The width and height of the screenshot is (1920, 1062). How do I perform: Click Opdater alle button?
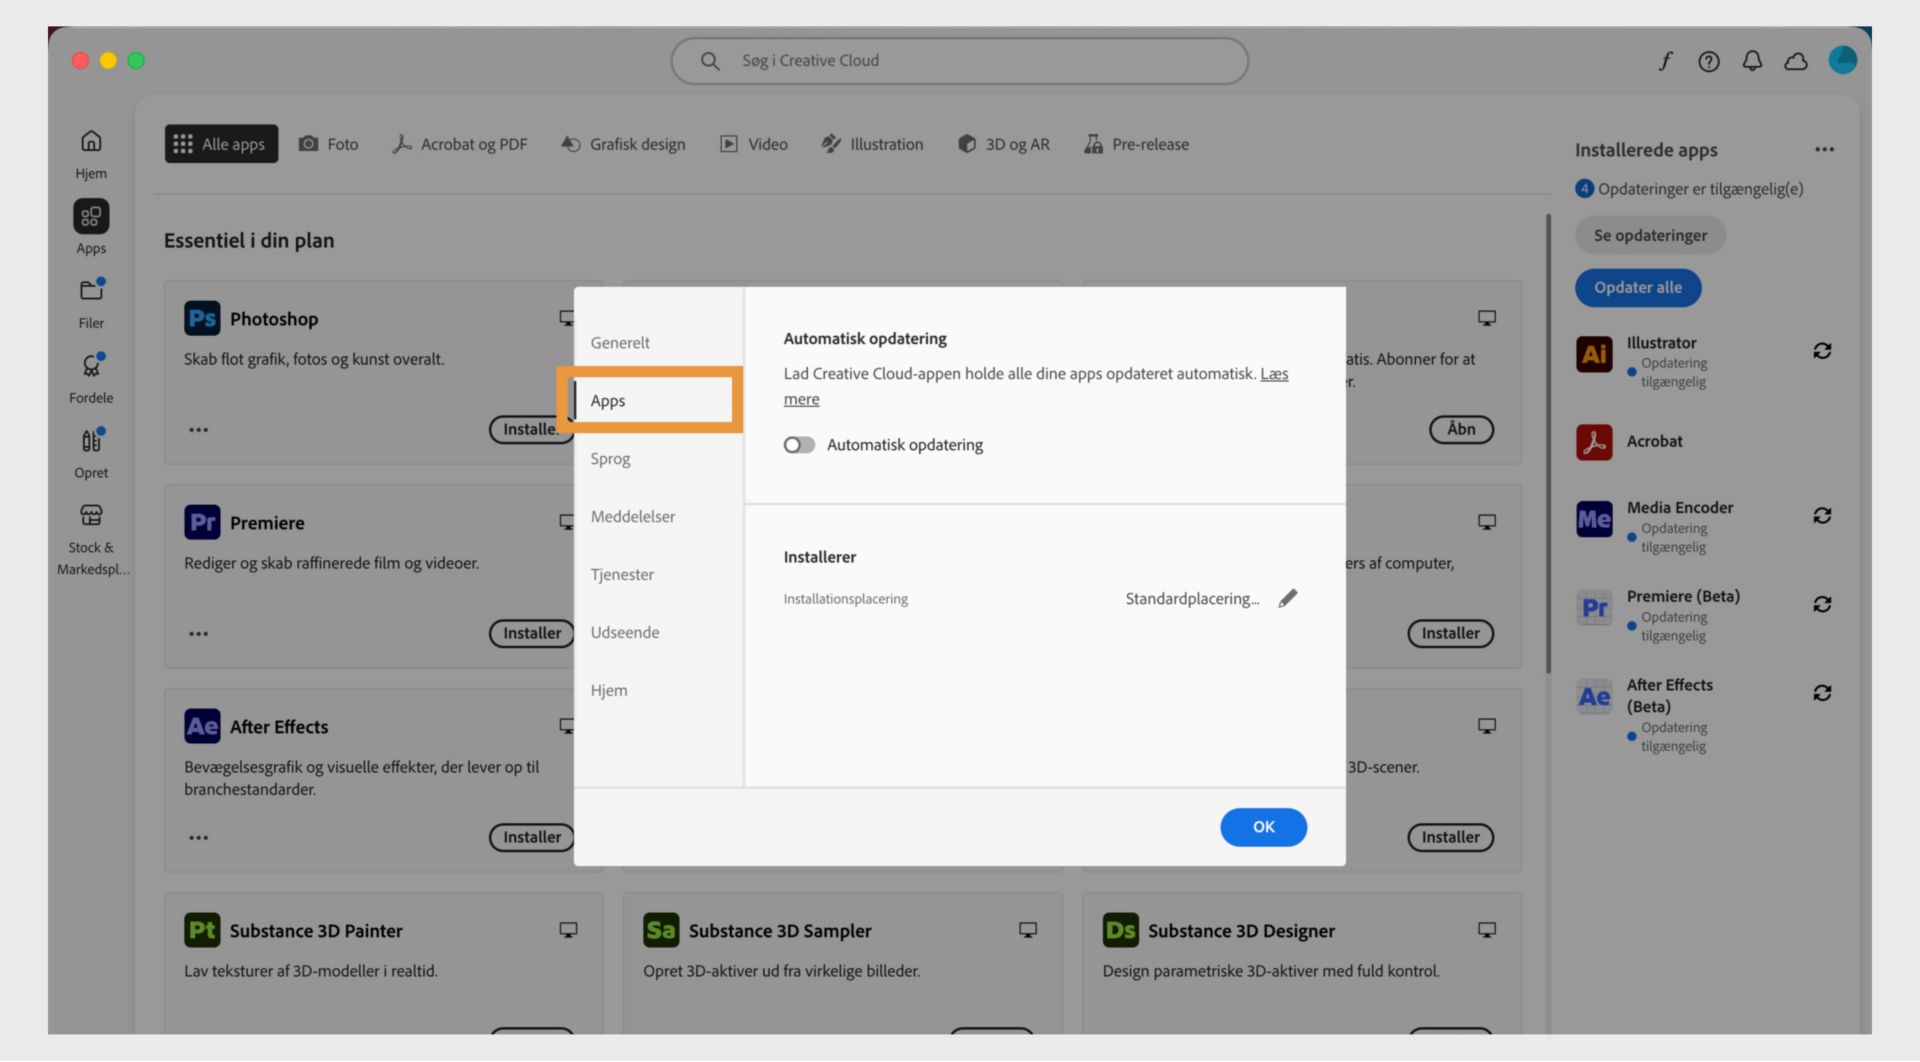[1637, 287]
